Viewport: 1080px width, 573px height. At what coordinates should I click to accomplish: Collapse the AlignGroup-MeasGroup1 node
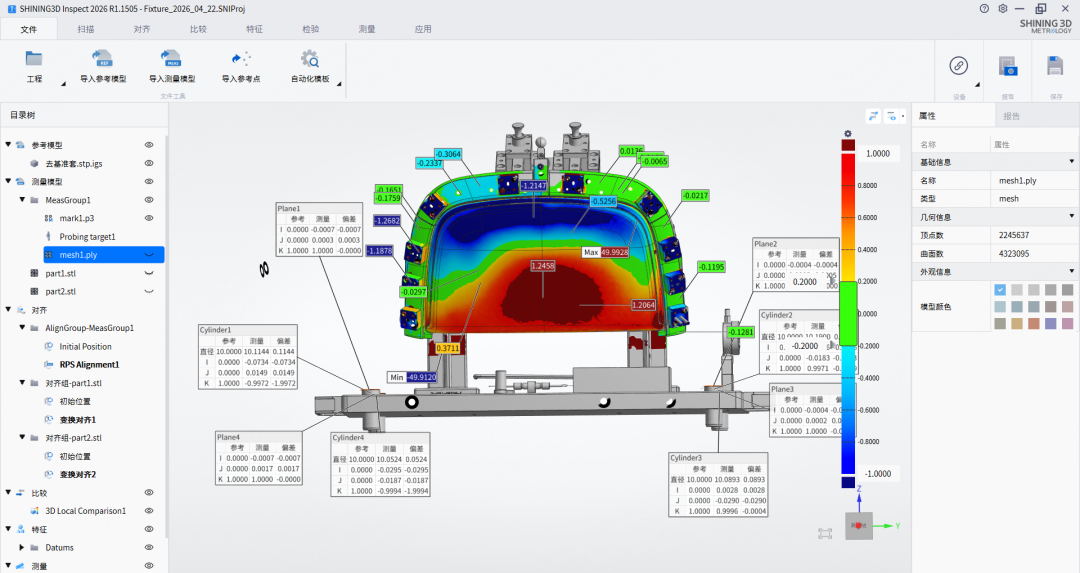[22, 328]
